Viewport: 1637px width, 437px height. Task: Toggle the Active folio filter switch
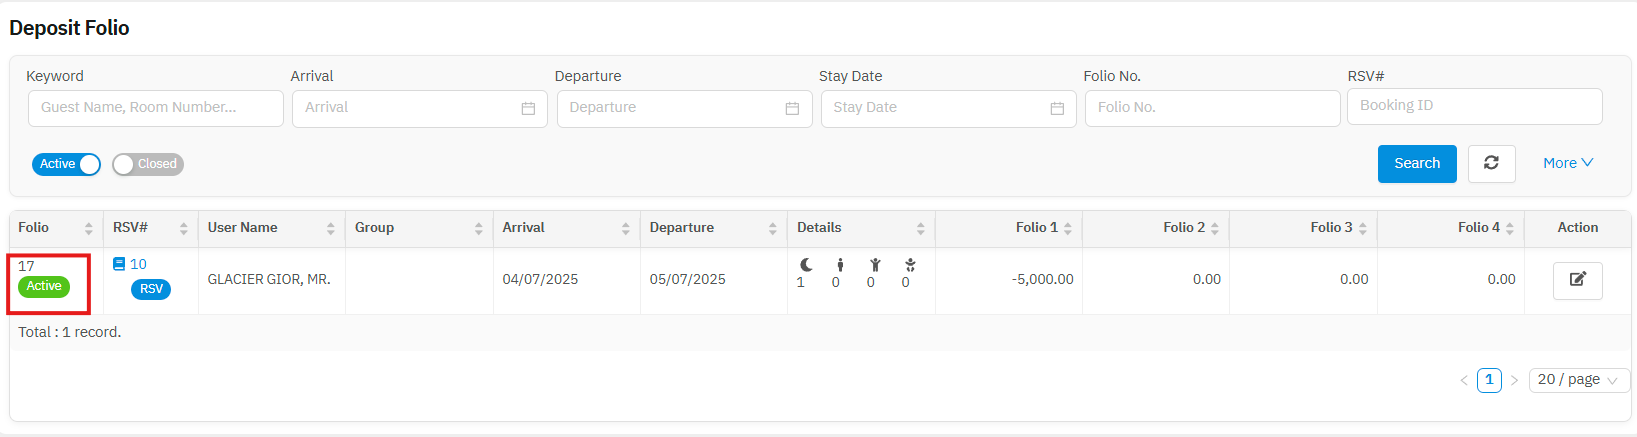pos(66,164)
